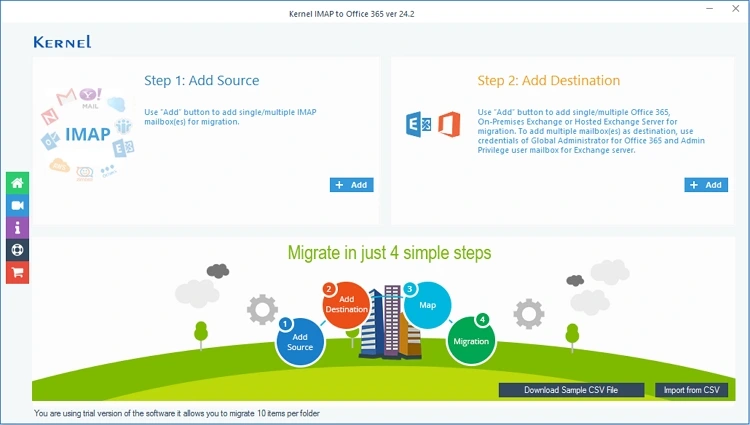750x425 pixels.
Task: Click the blue Add Source step circle
Action: pyautogui.click(x=300, y=342)
